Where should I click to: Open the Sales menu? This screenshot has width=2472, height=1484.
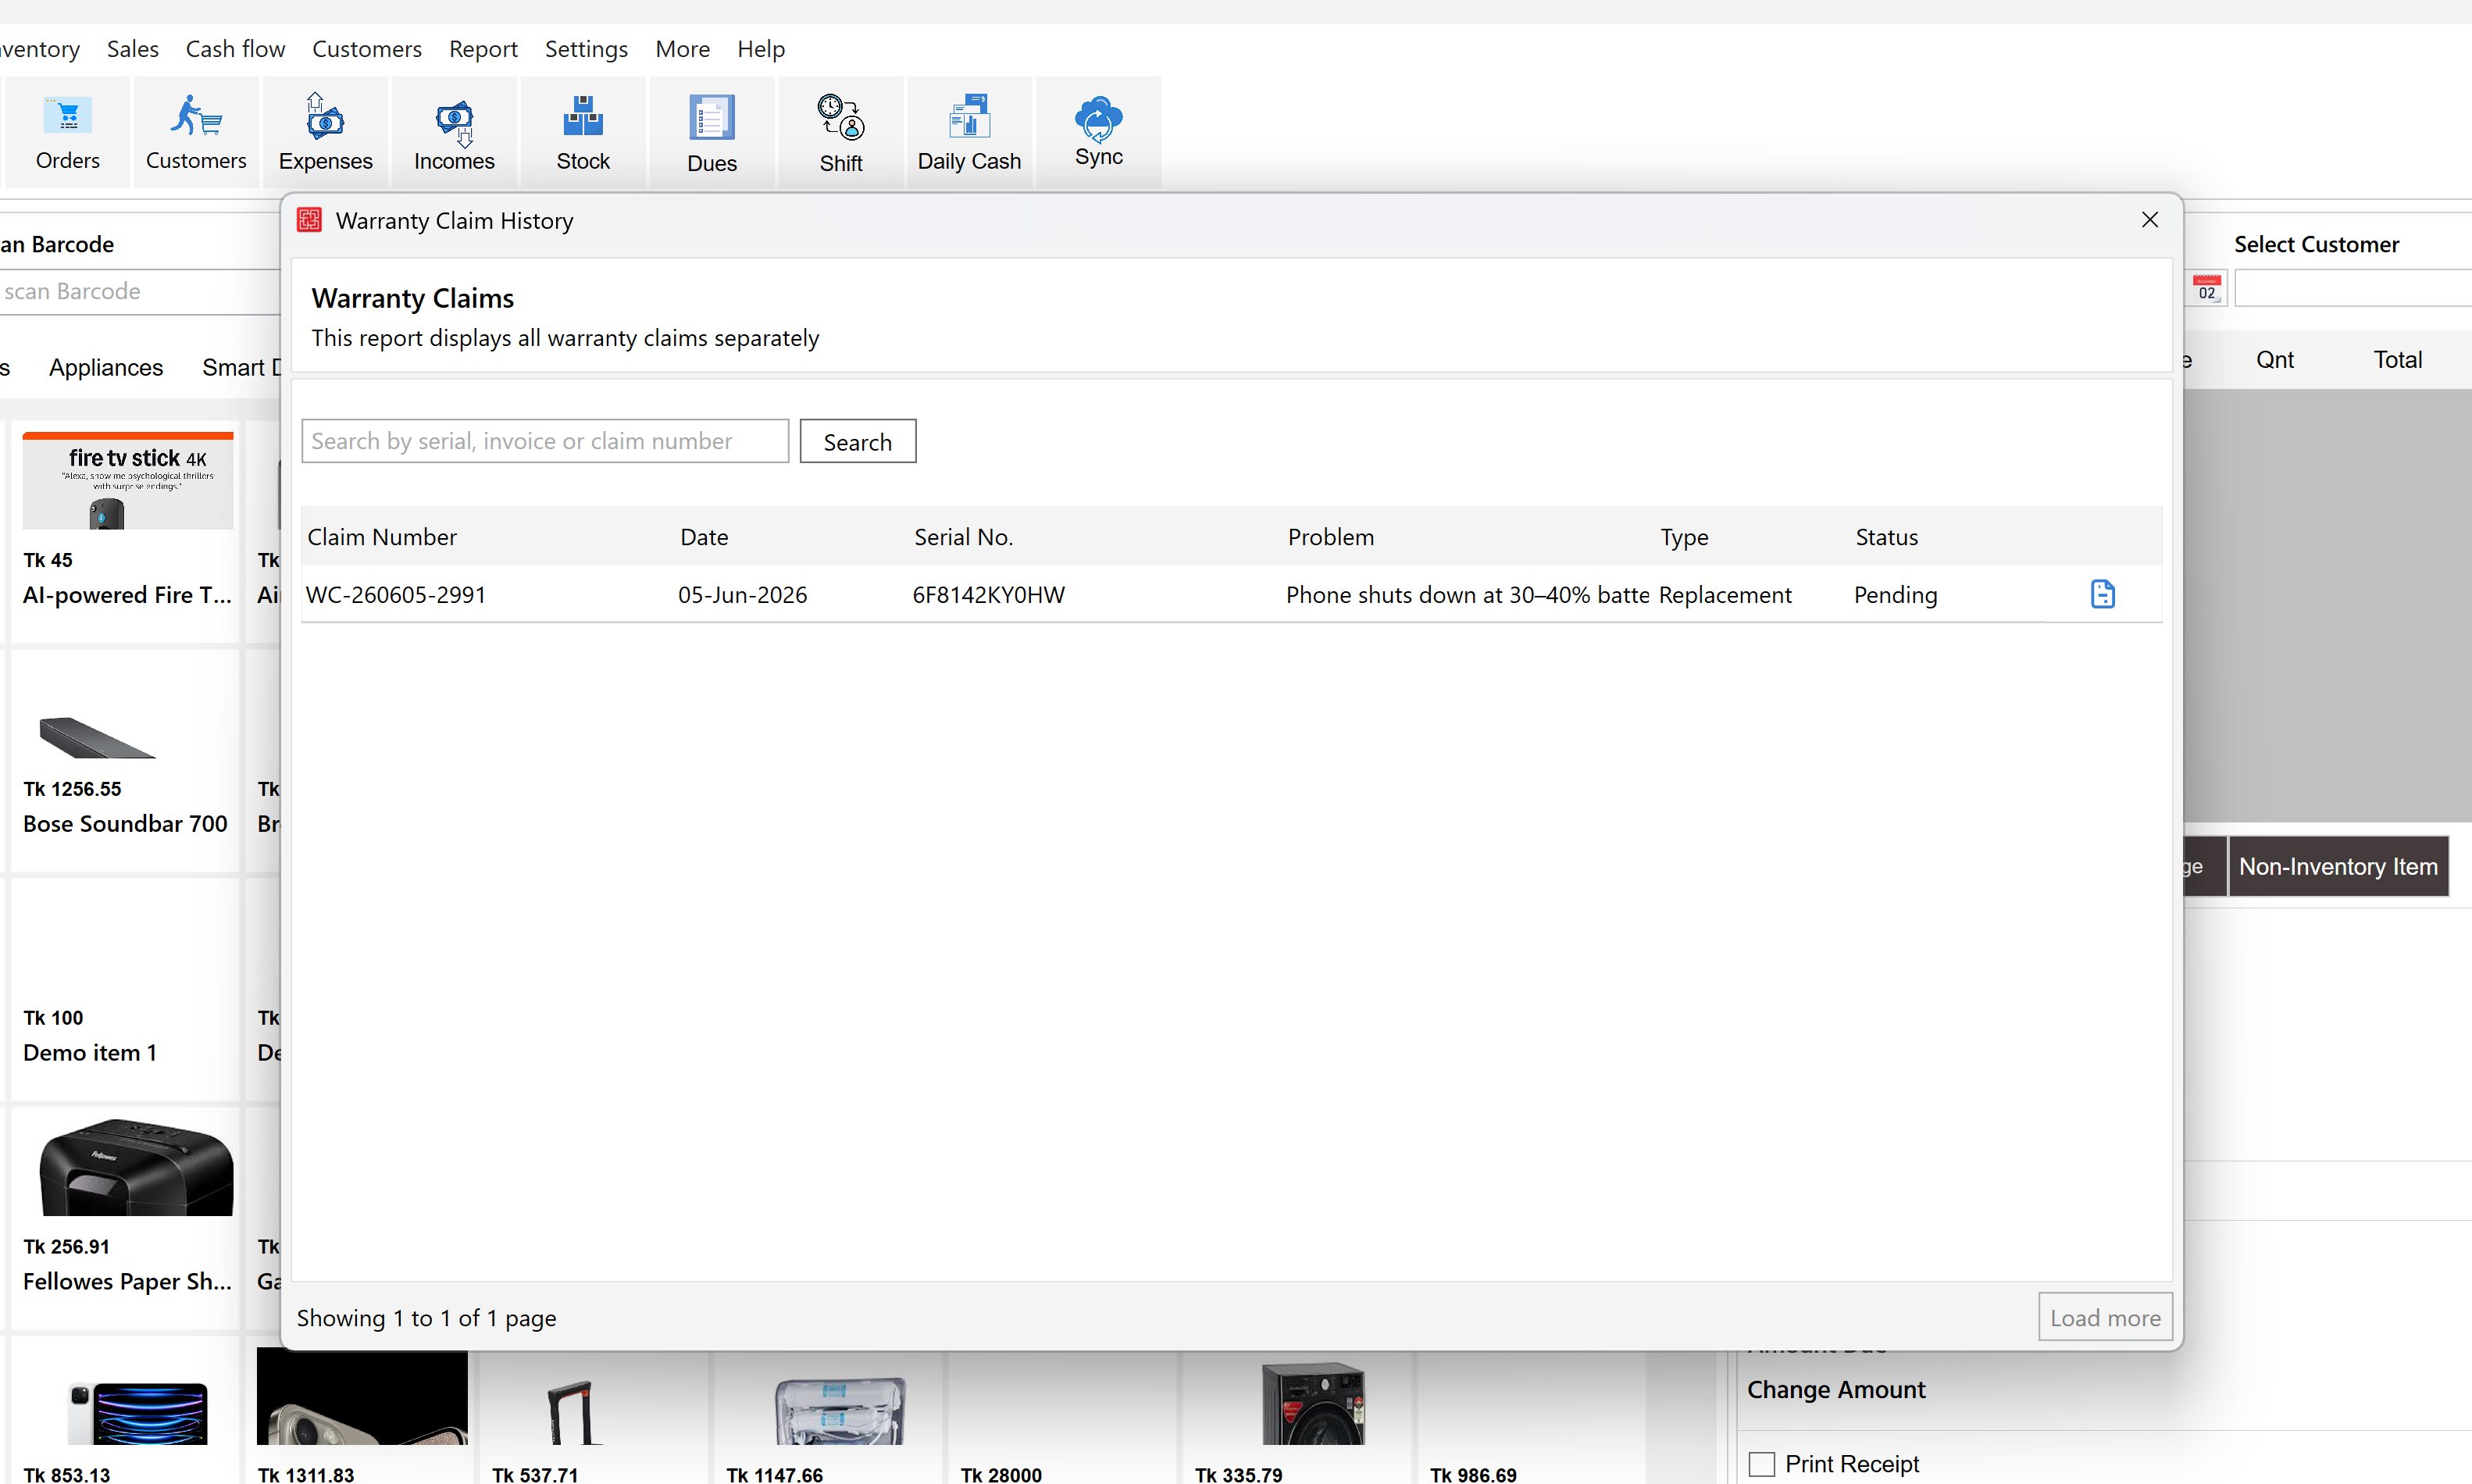133,49
